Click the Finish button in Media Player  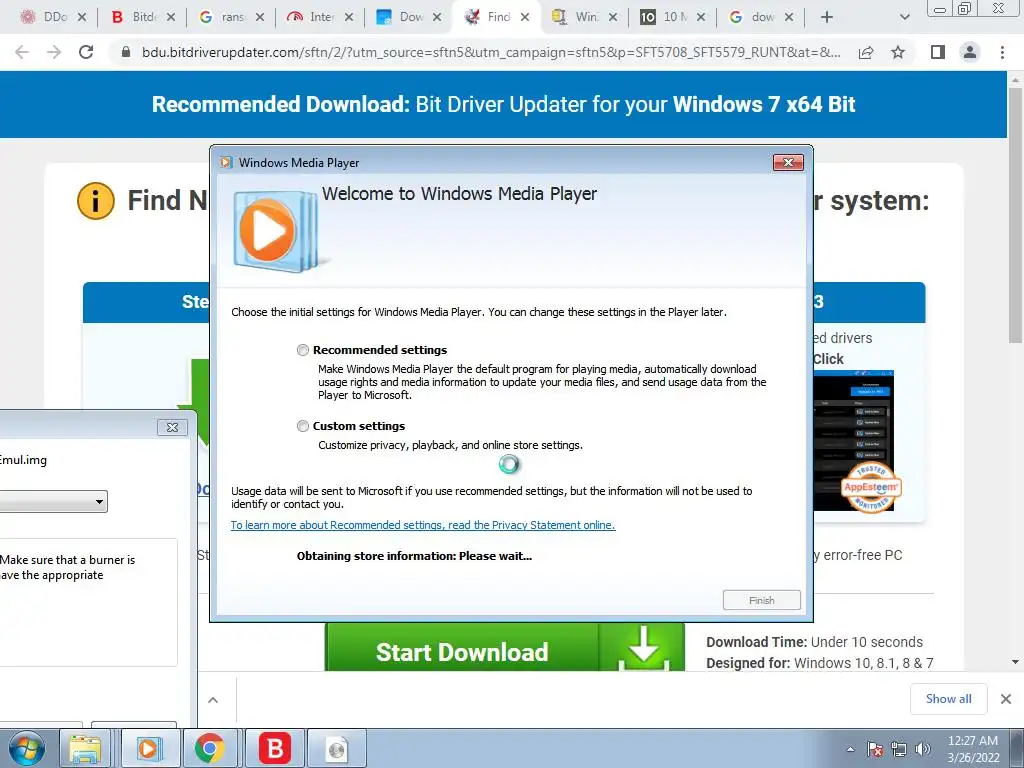click(x=761, y=600)
